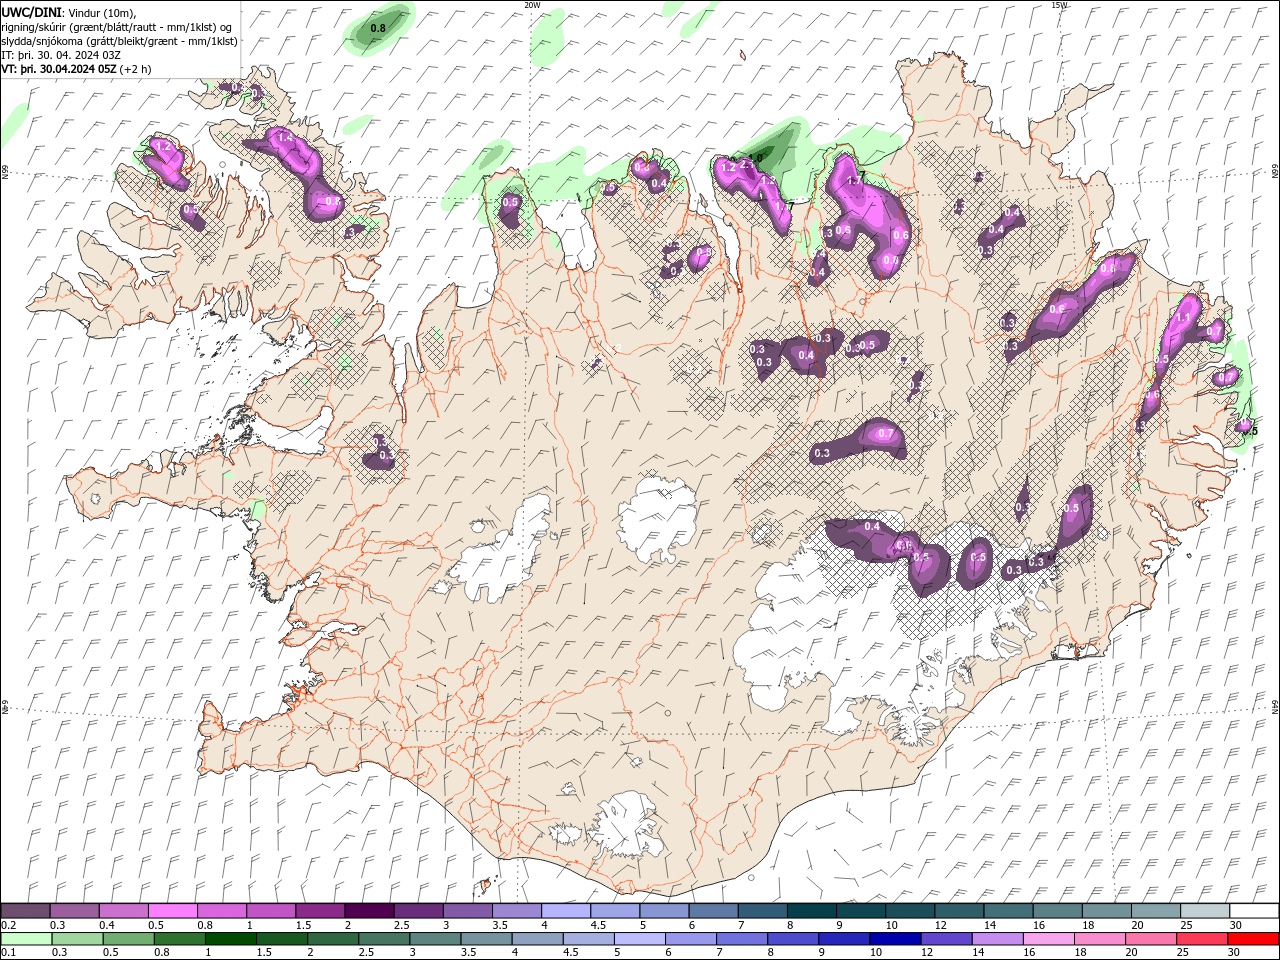Image resolution: width=1280 pixels, height=960 pixels.
Task: Pick the medium green 0.5–0.8 rain legend swatch
Action: [129, 938]
